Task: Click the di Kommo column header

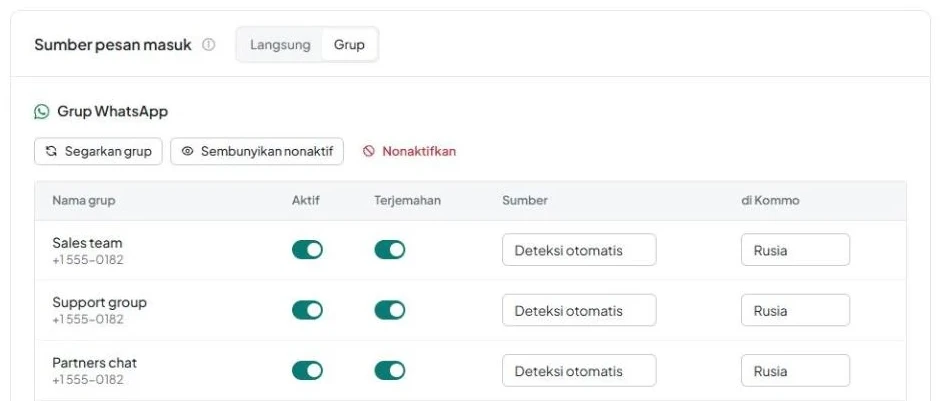Action: pyautogui.click(x=770, y=200)
